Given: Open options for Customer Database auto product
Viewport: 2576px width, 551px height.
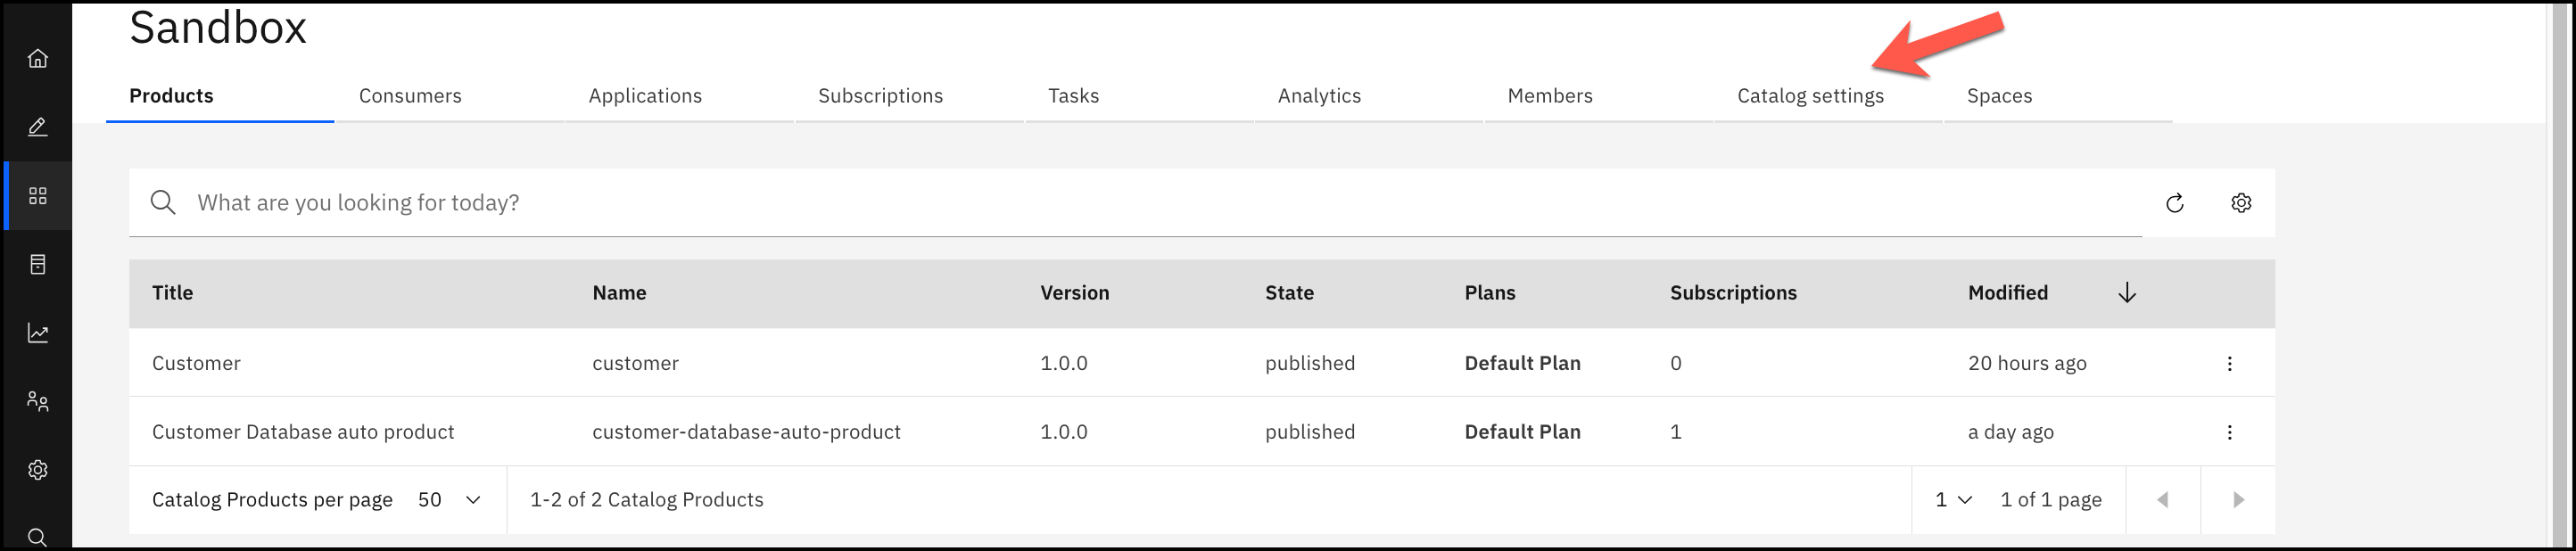Looking at the screenshot, I should point(2229,432).
